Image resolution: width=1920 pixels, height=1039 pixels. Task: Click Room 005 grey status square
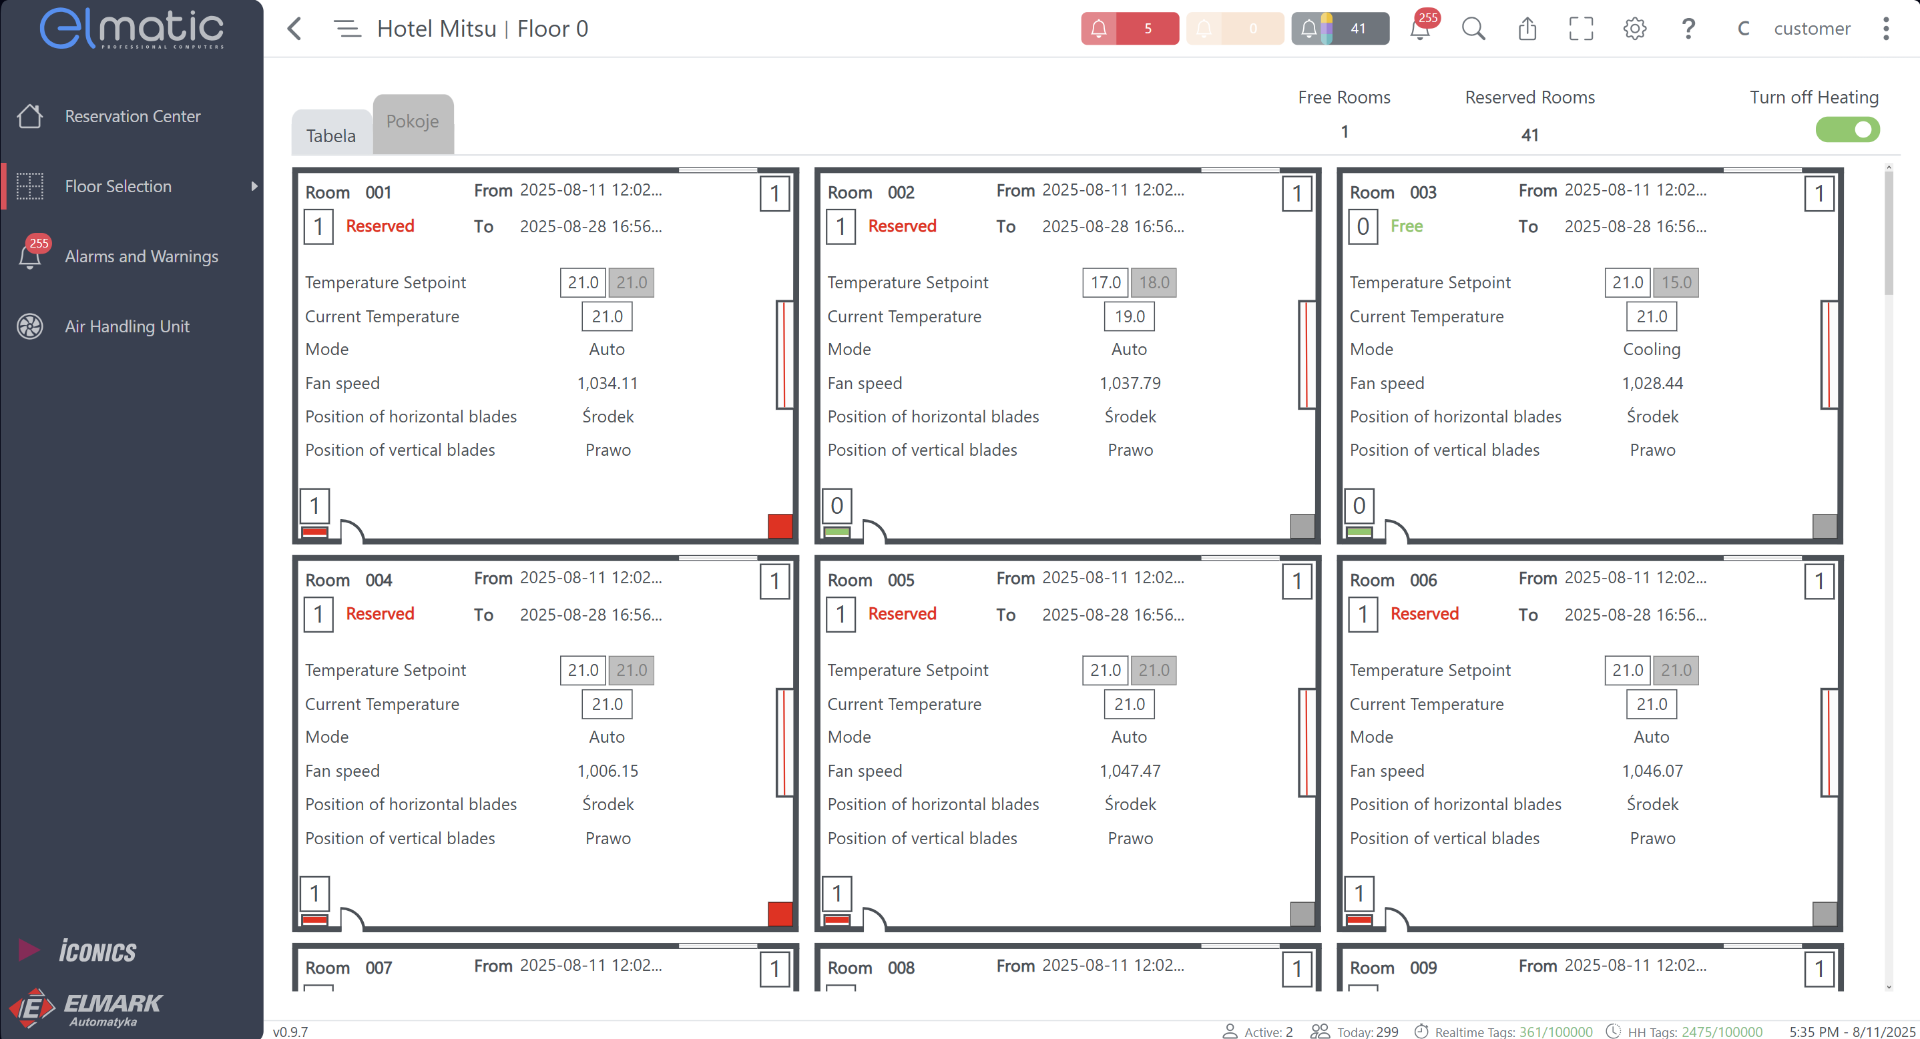[1302, 914]
